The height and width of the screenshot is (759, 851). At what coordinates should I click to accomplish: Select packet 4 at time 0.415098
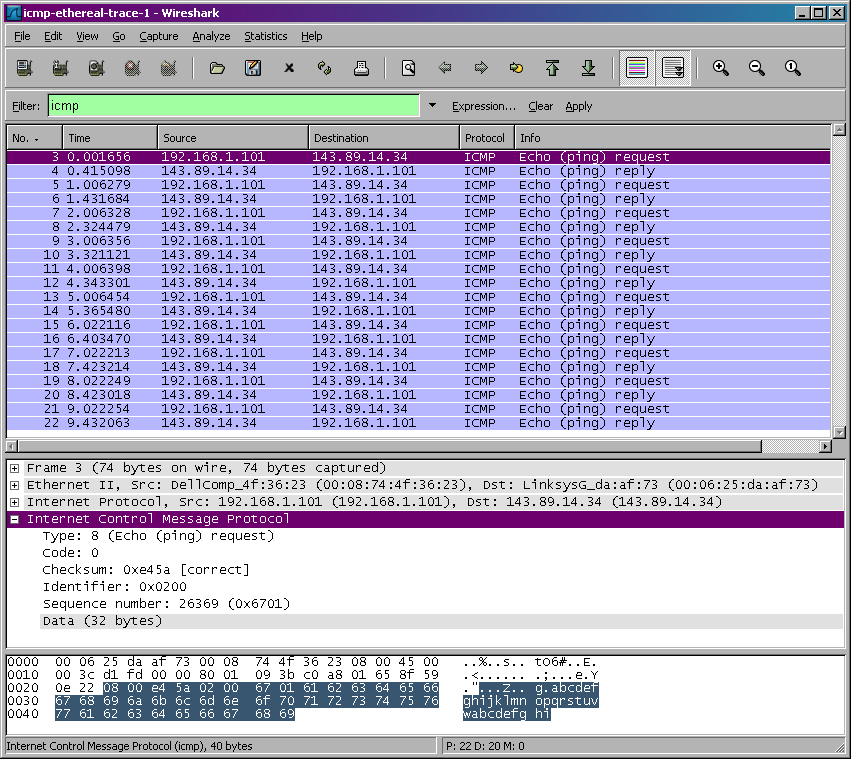pos(418,171)
